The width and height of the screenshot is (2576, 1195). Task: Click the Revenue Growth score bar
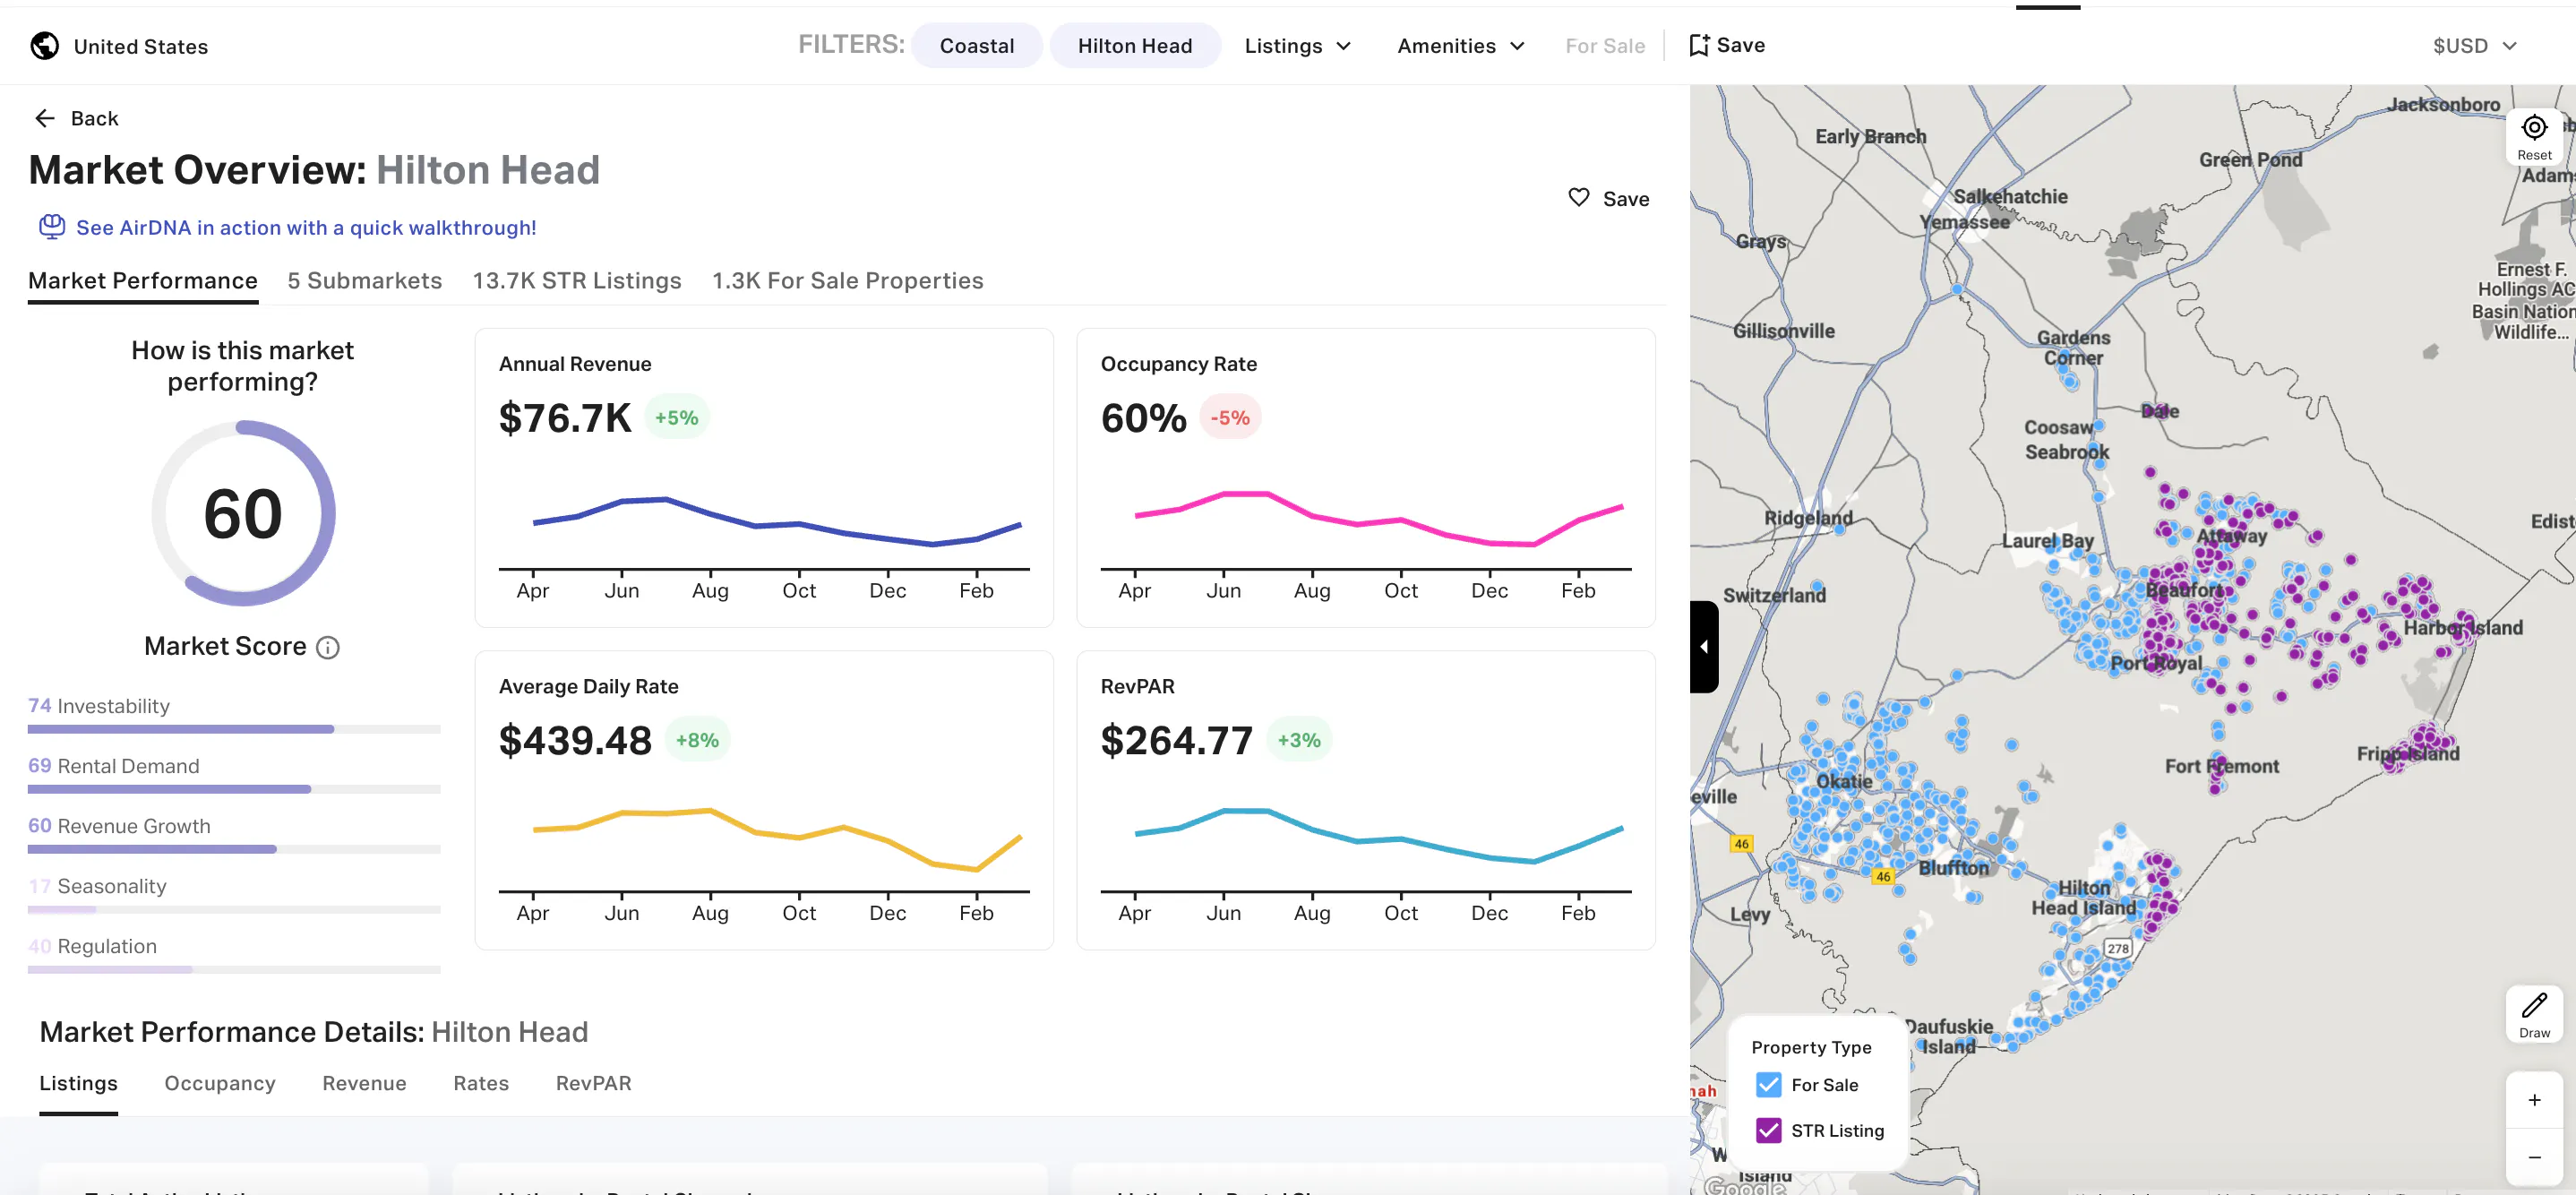click(x=234, y=850)
